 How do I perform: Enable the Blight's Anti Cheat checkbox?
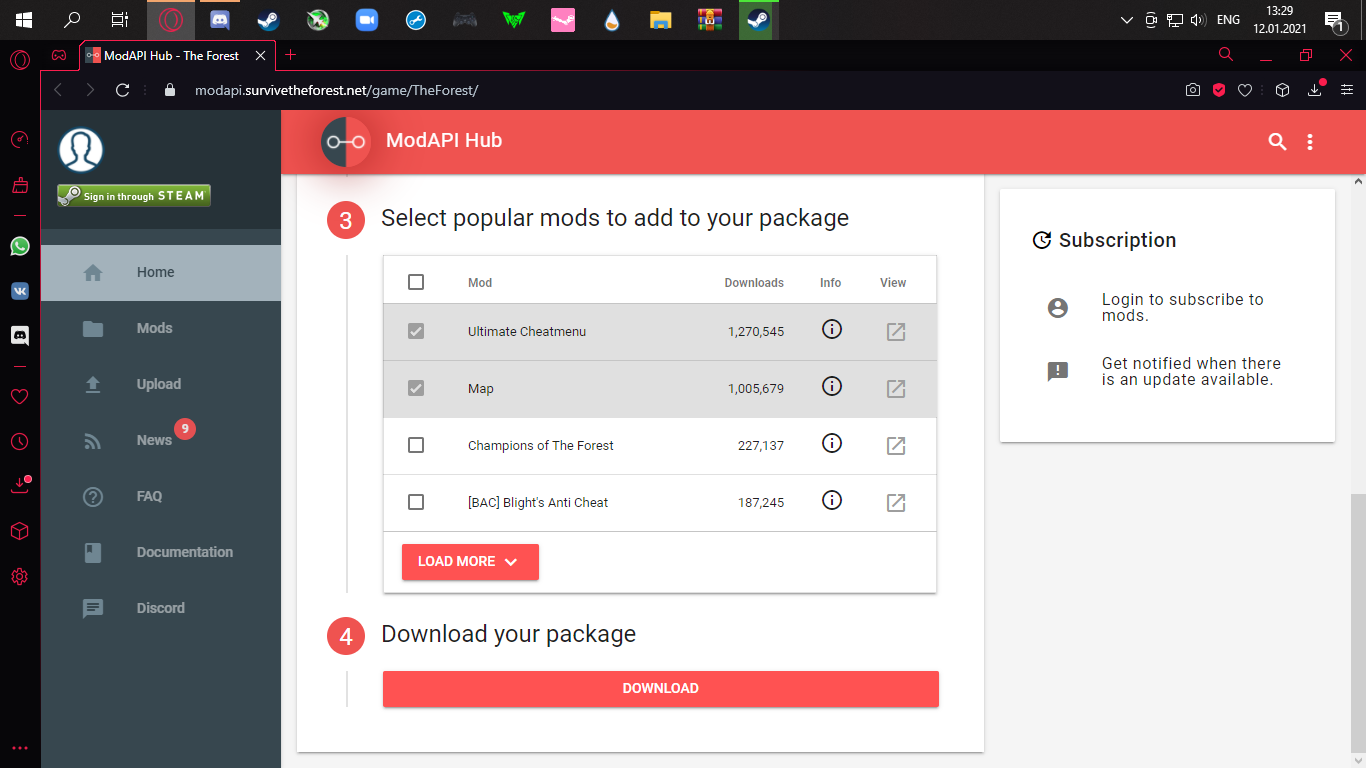[x=416, y=502]
